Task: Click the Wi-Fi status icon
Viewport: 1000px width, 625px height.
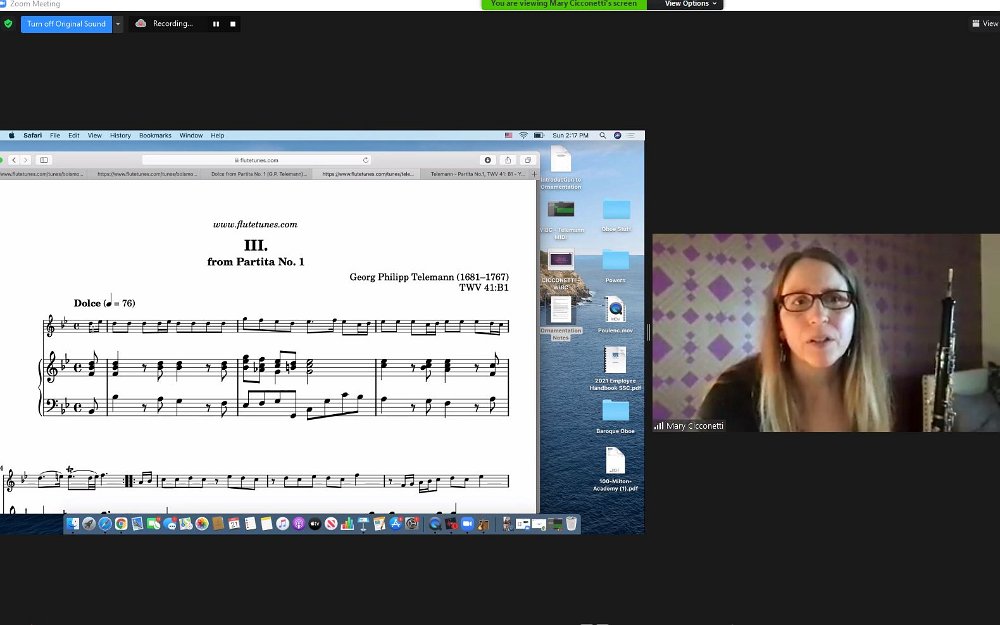Action: click(523, 135)
